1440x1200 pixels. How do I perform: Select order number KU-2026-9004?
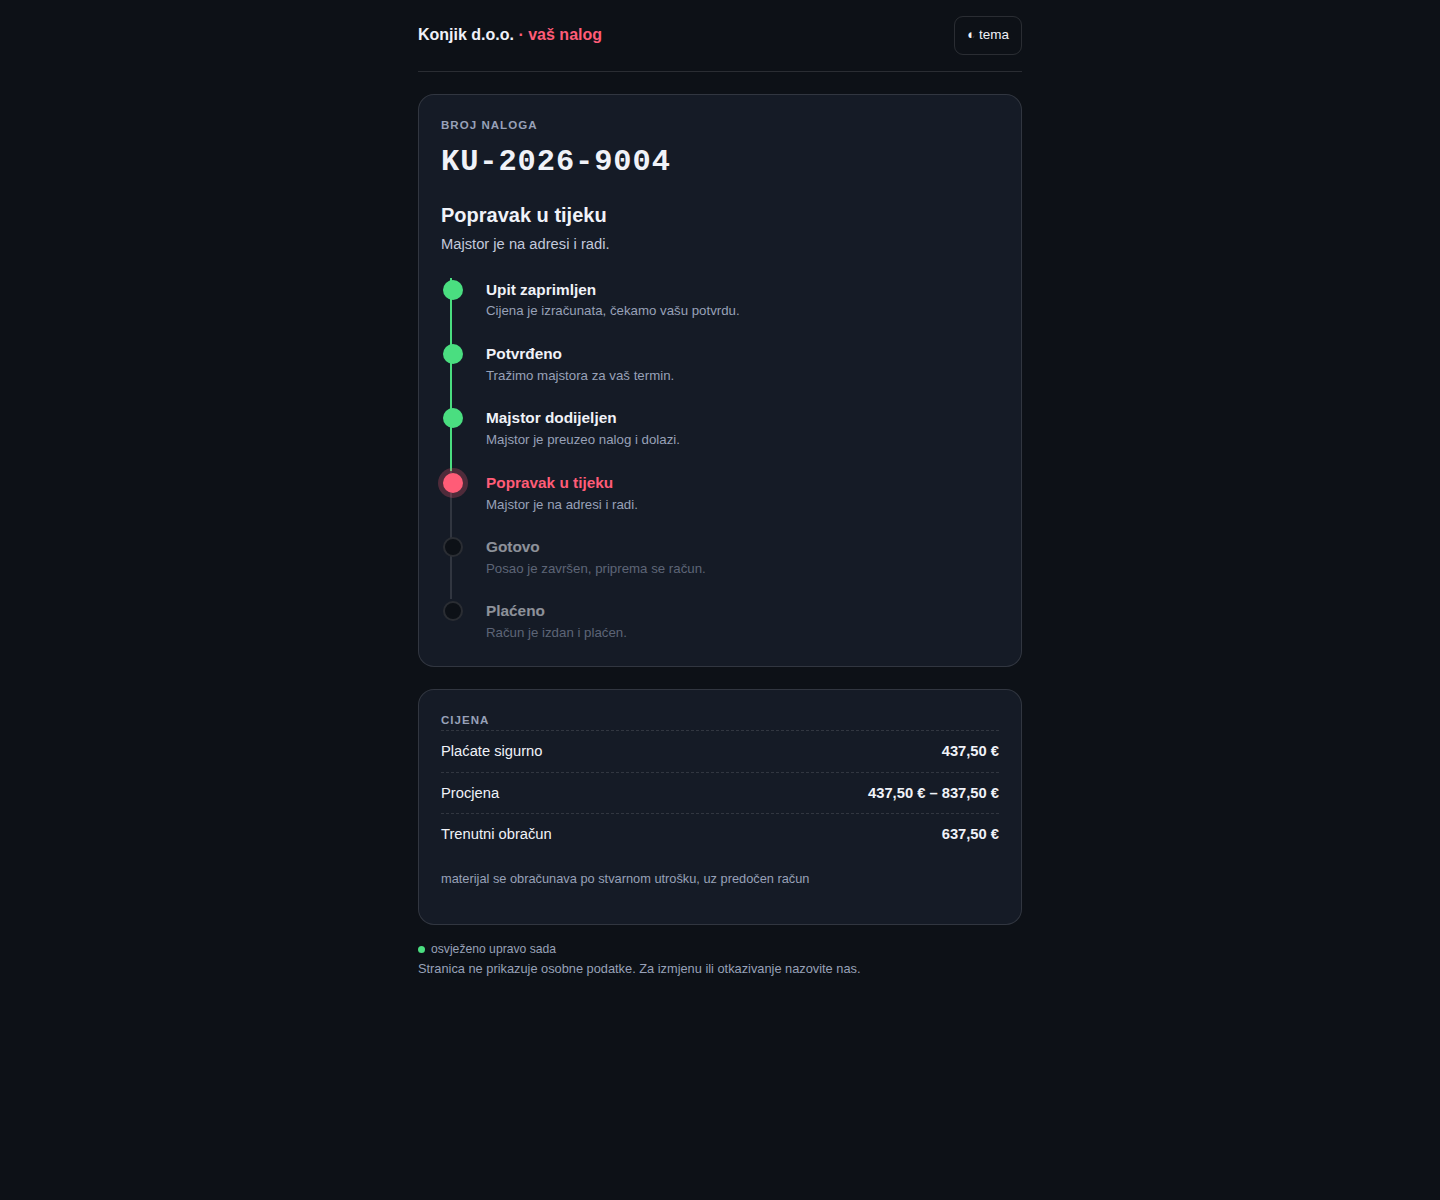[556, 160]
